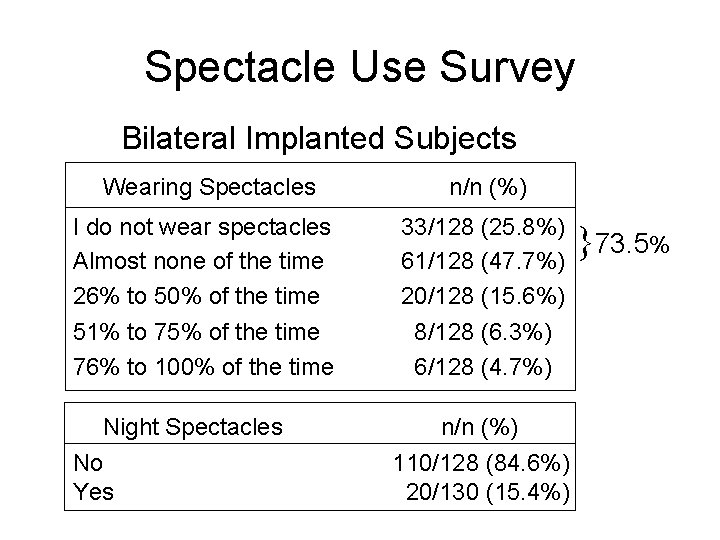Click the 73.5% bracket total
Image resolution: width=720 pixels, height=540 pixels.
[x=632, y=243]
